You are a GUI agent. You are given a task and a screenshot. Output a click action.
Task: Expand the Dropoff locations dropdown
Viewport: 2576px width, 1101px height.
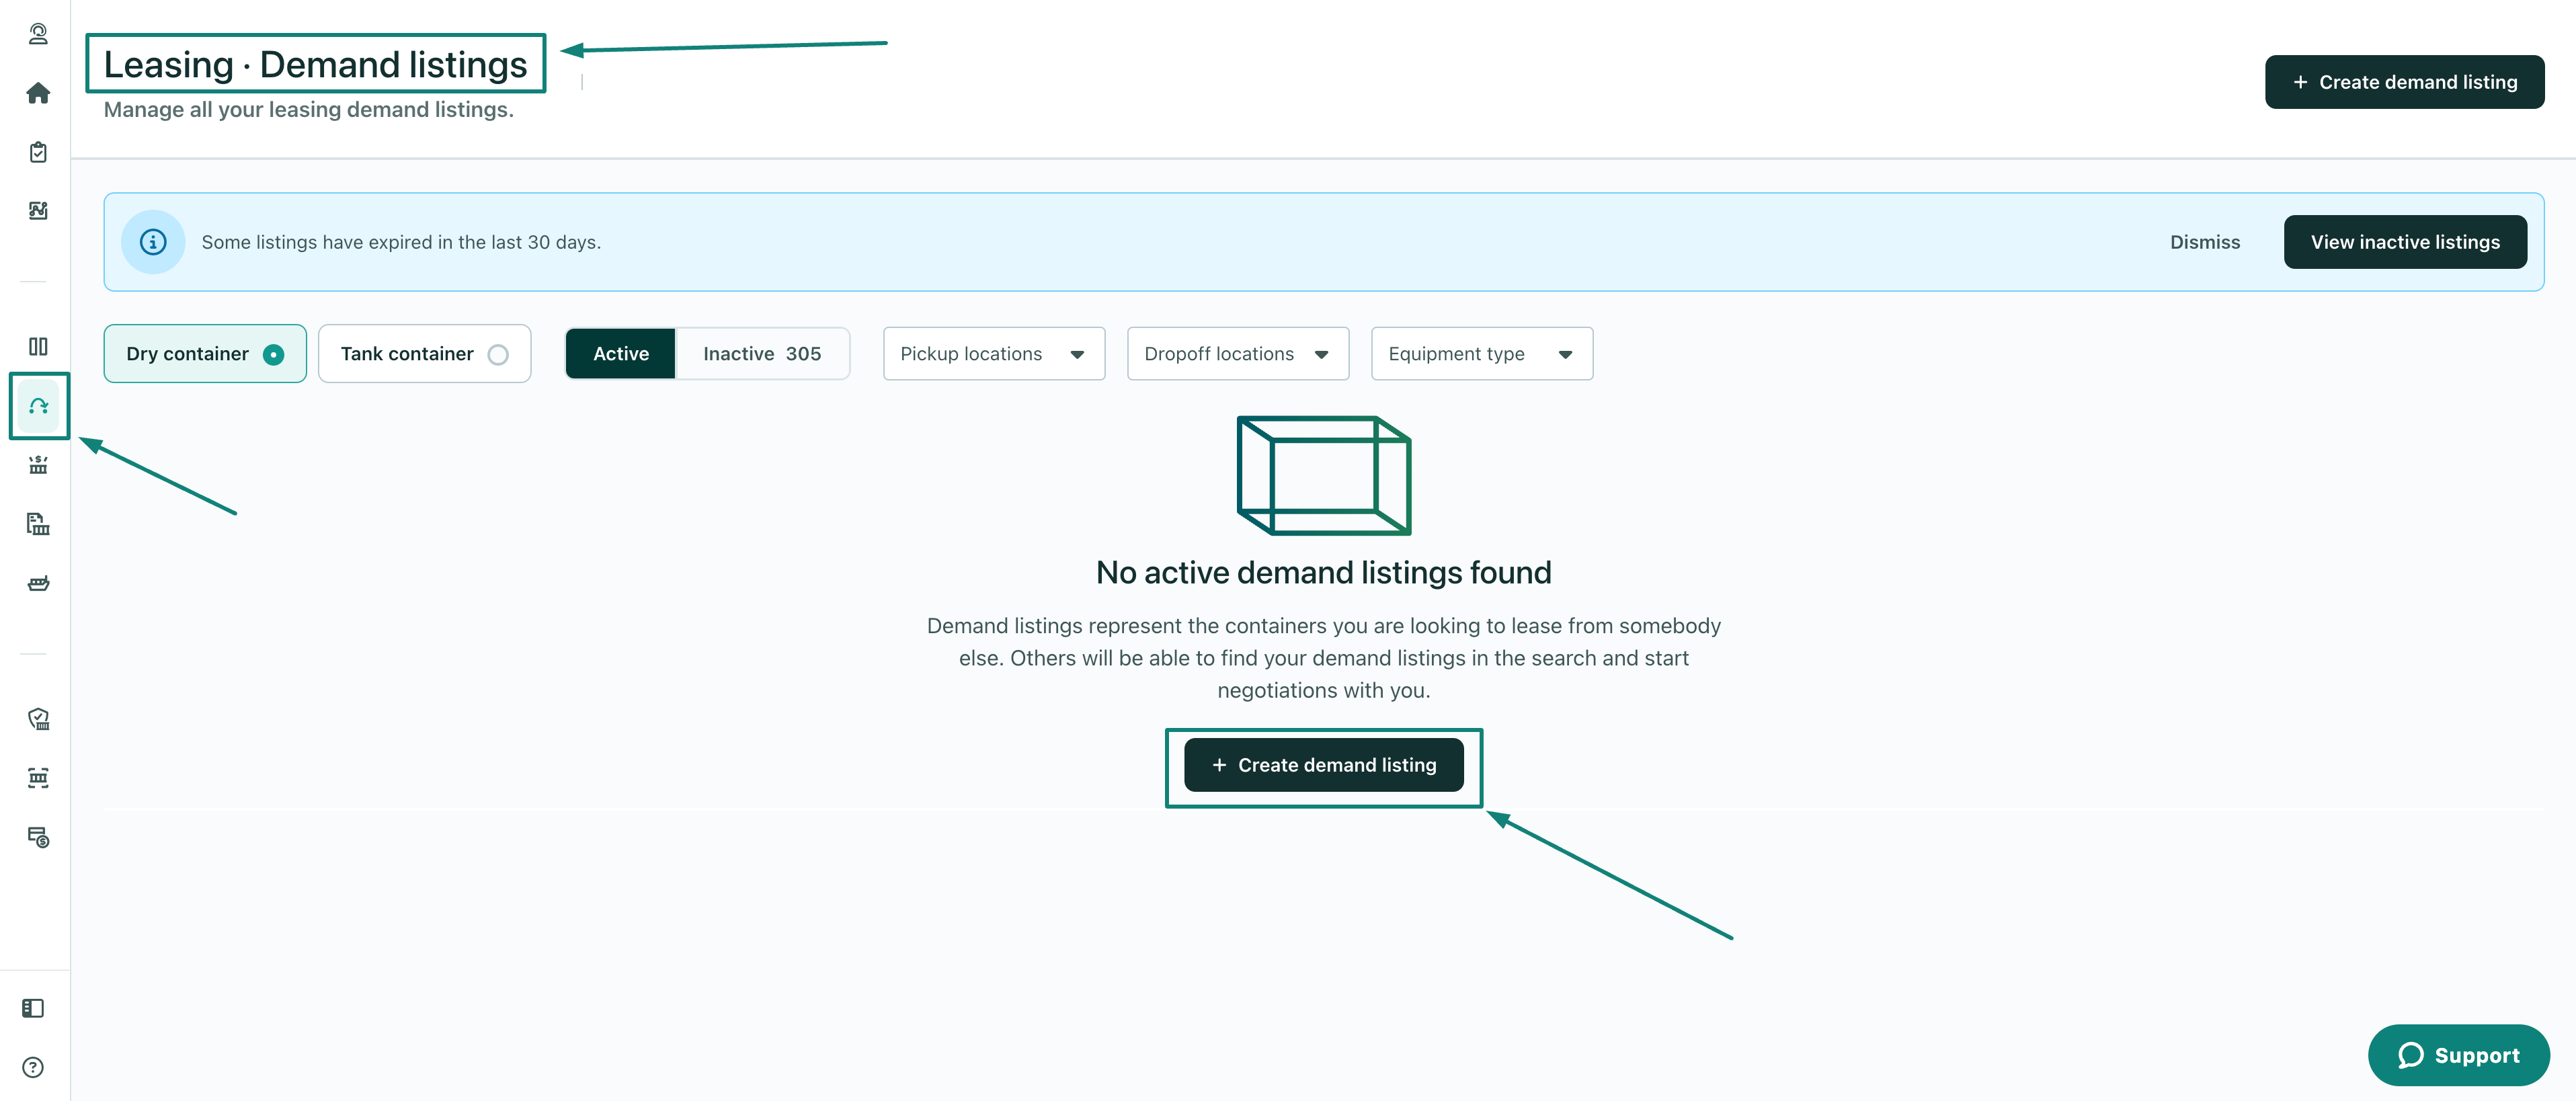pyautogui.click(x=1238, y=354)
